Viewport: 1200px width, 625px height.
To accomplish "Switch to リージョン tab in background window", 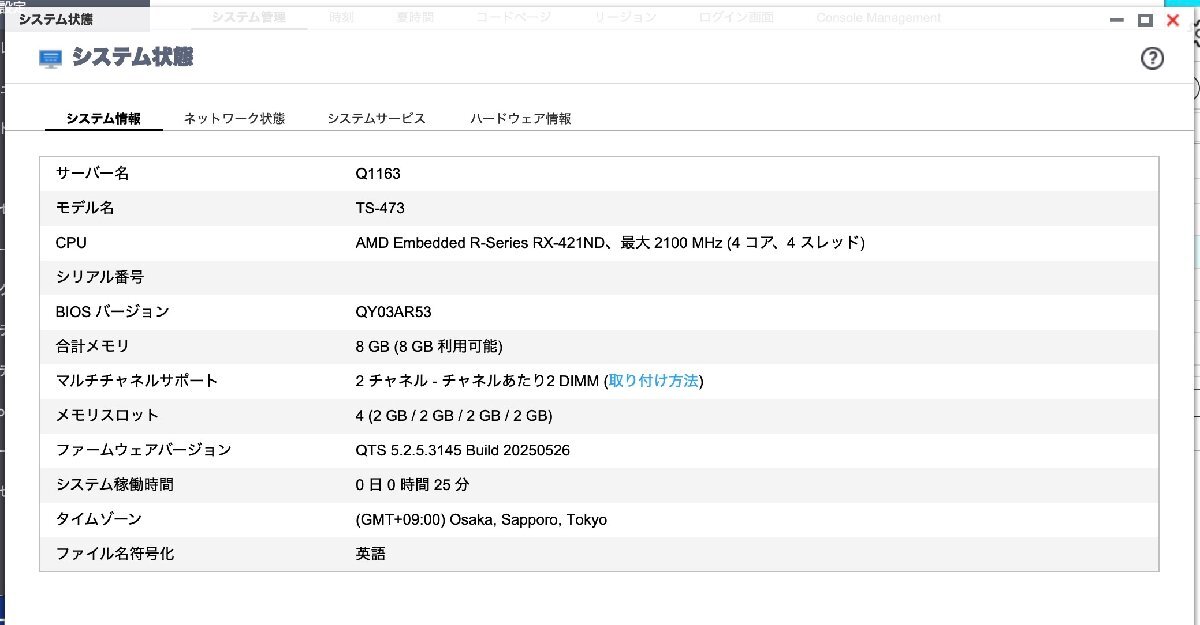I will [625, 17].
